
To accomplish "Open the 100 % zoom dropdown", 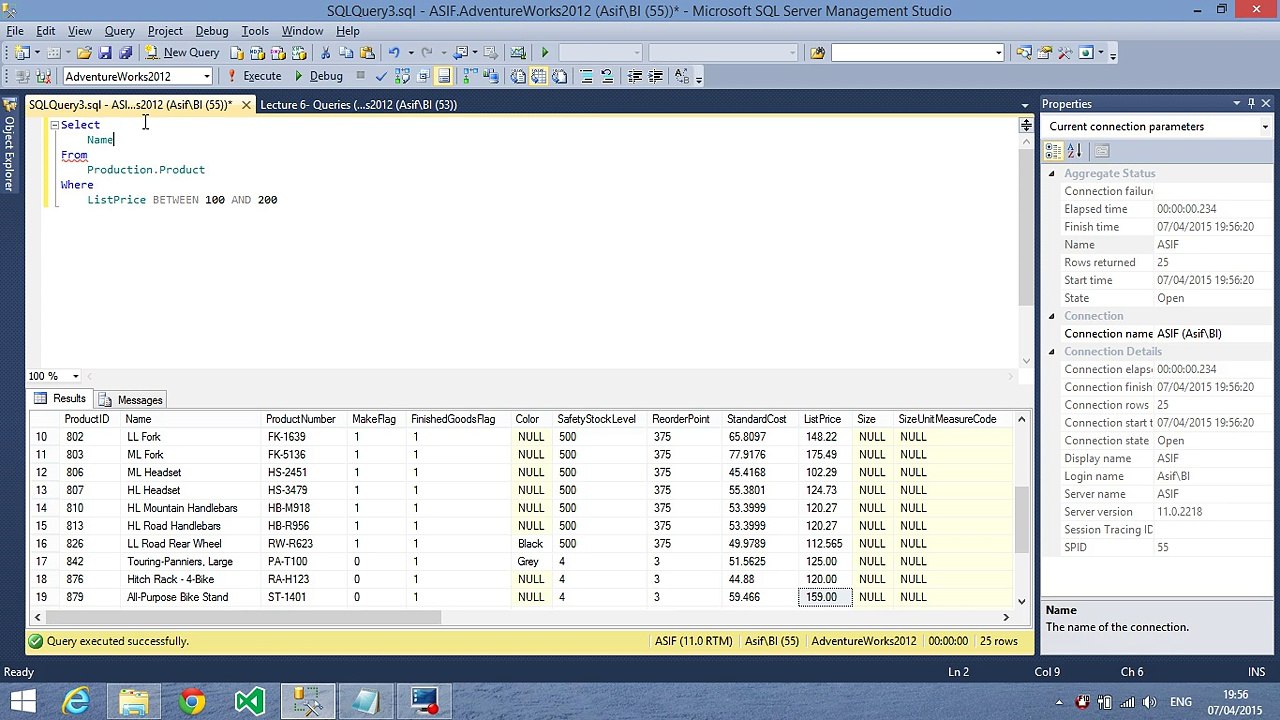I will coord(75,376).
